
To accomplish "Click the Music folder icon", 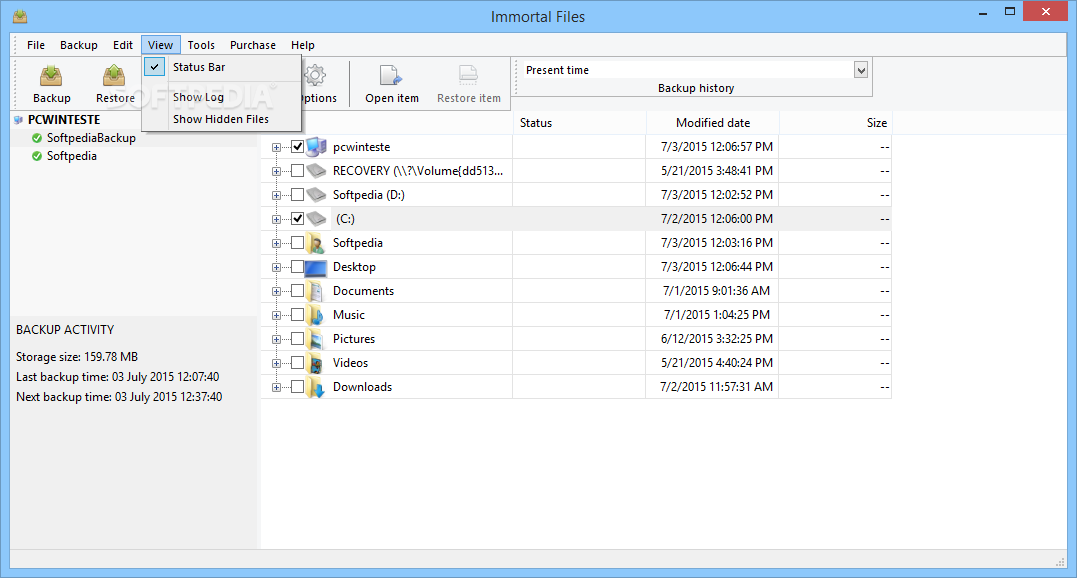I will [315, 315].
